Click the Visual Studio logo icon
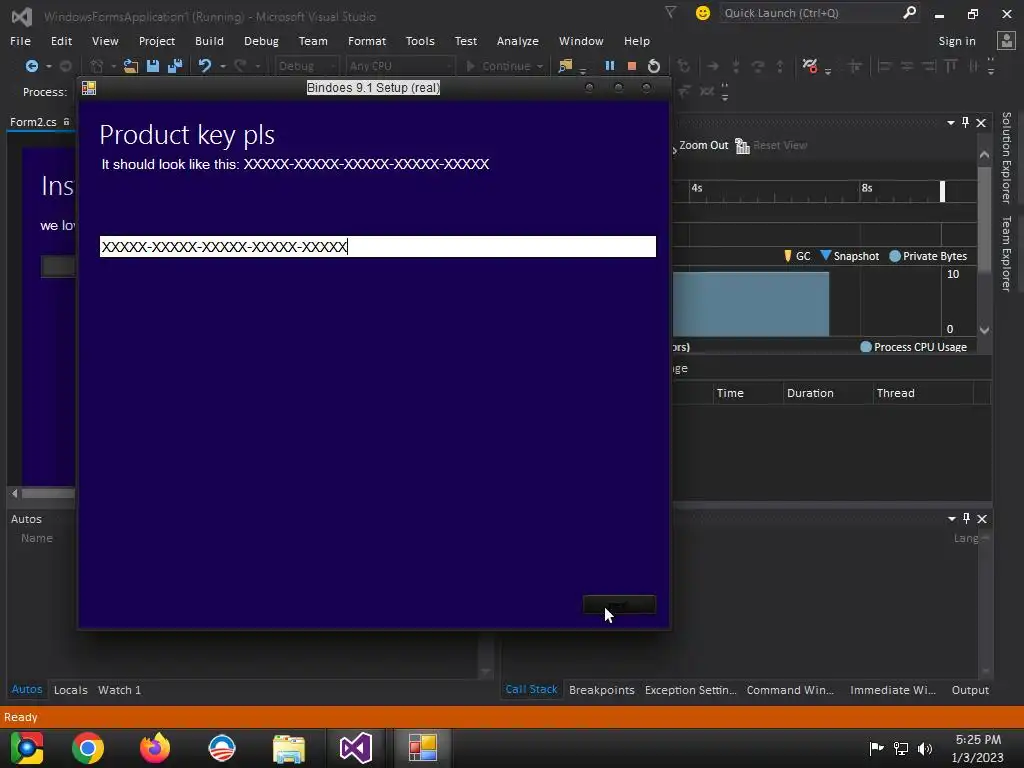The height and width of the screenshot is (768, 1024). (22, 16)
